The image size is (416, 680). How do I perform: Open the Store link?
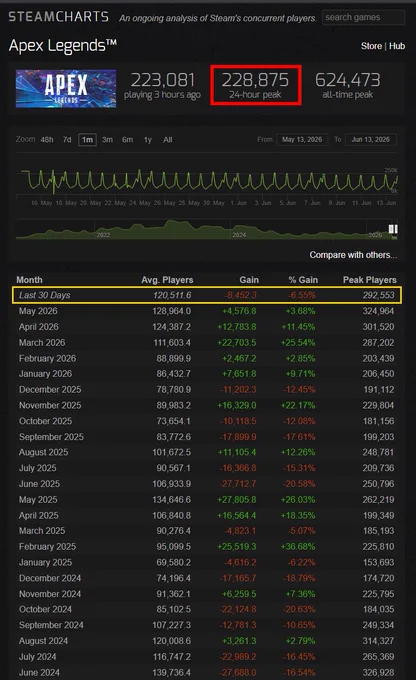point(371,46)
